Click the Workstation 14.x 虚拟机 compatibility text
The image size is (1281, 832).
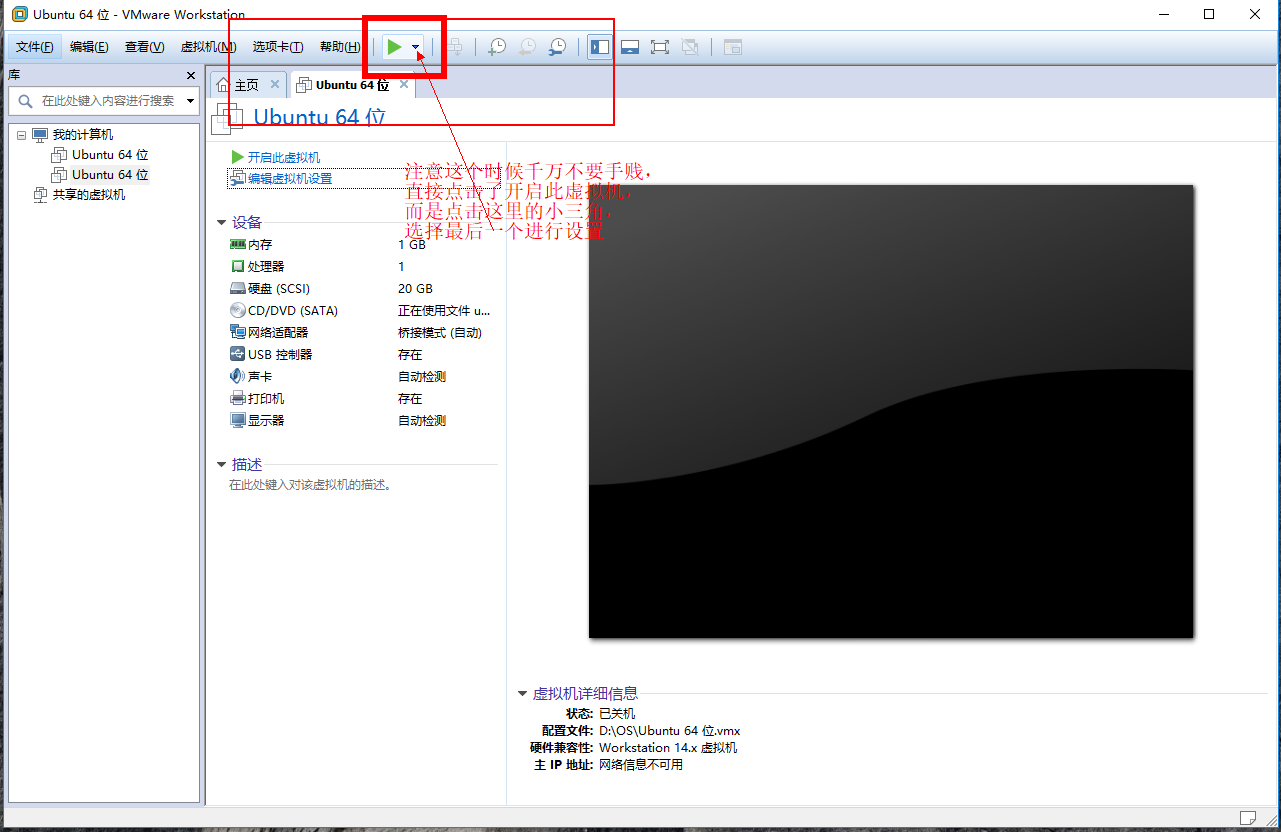(668, 748)
